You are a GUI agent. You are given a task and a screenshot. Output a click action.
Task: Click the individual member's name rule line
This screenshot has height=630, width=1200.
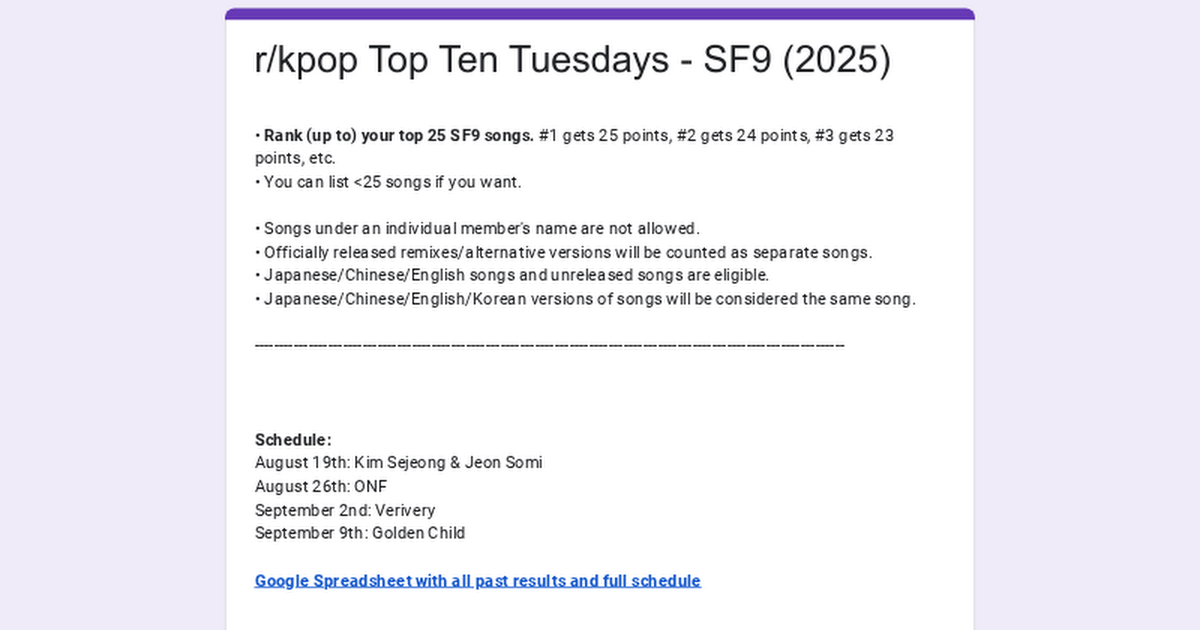[477, 229]
